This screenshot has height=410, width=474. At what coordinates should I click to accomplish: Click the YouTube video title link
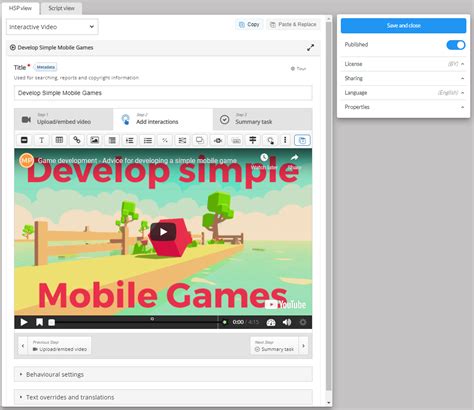[x=137, y=161]
